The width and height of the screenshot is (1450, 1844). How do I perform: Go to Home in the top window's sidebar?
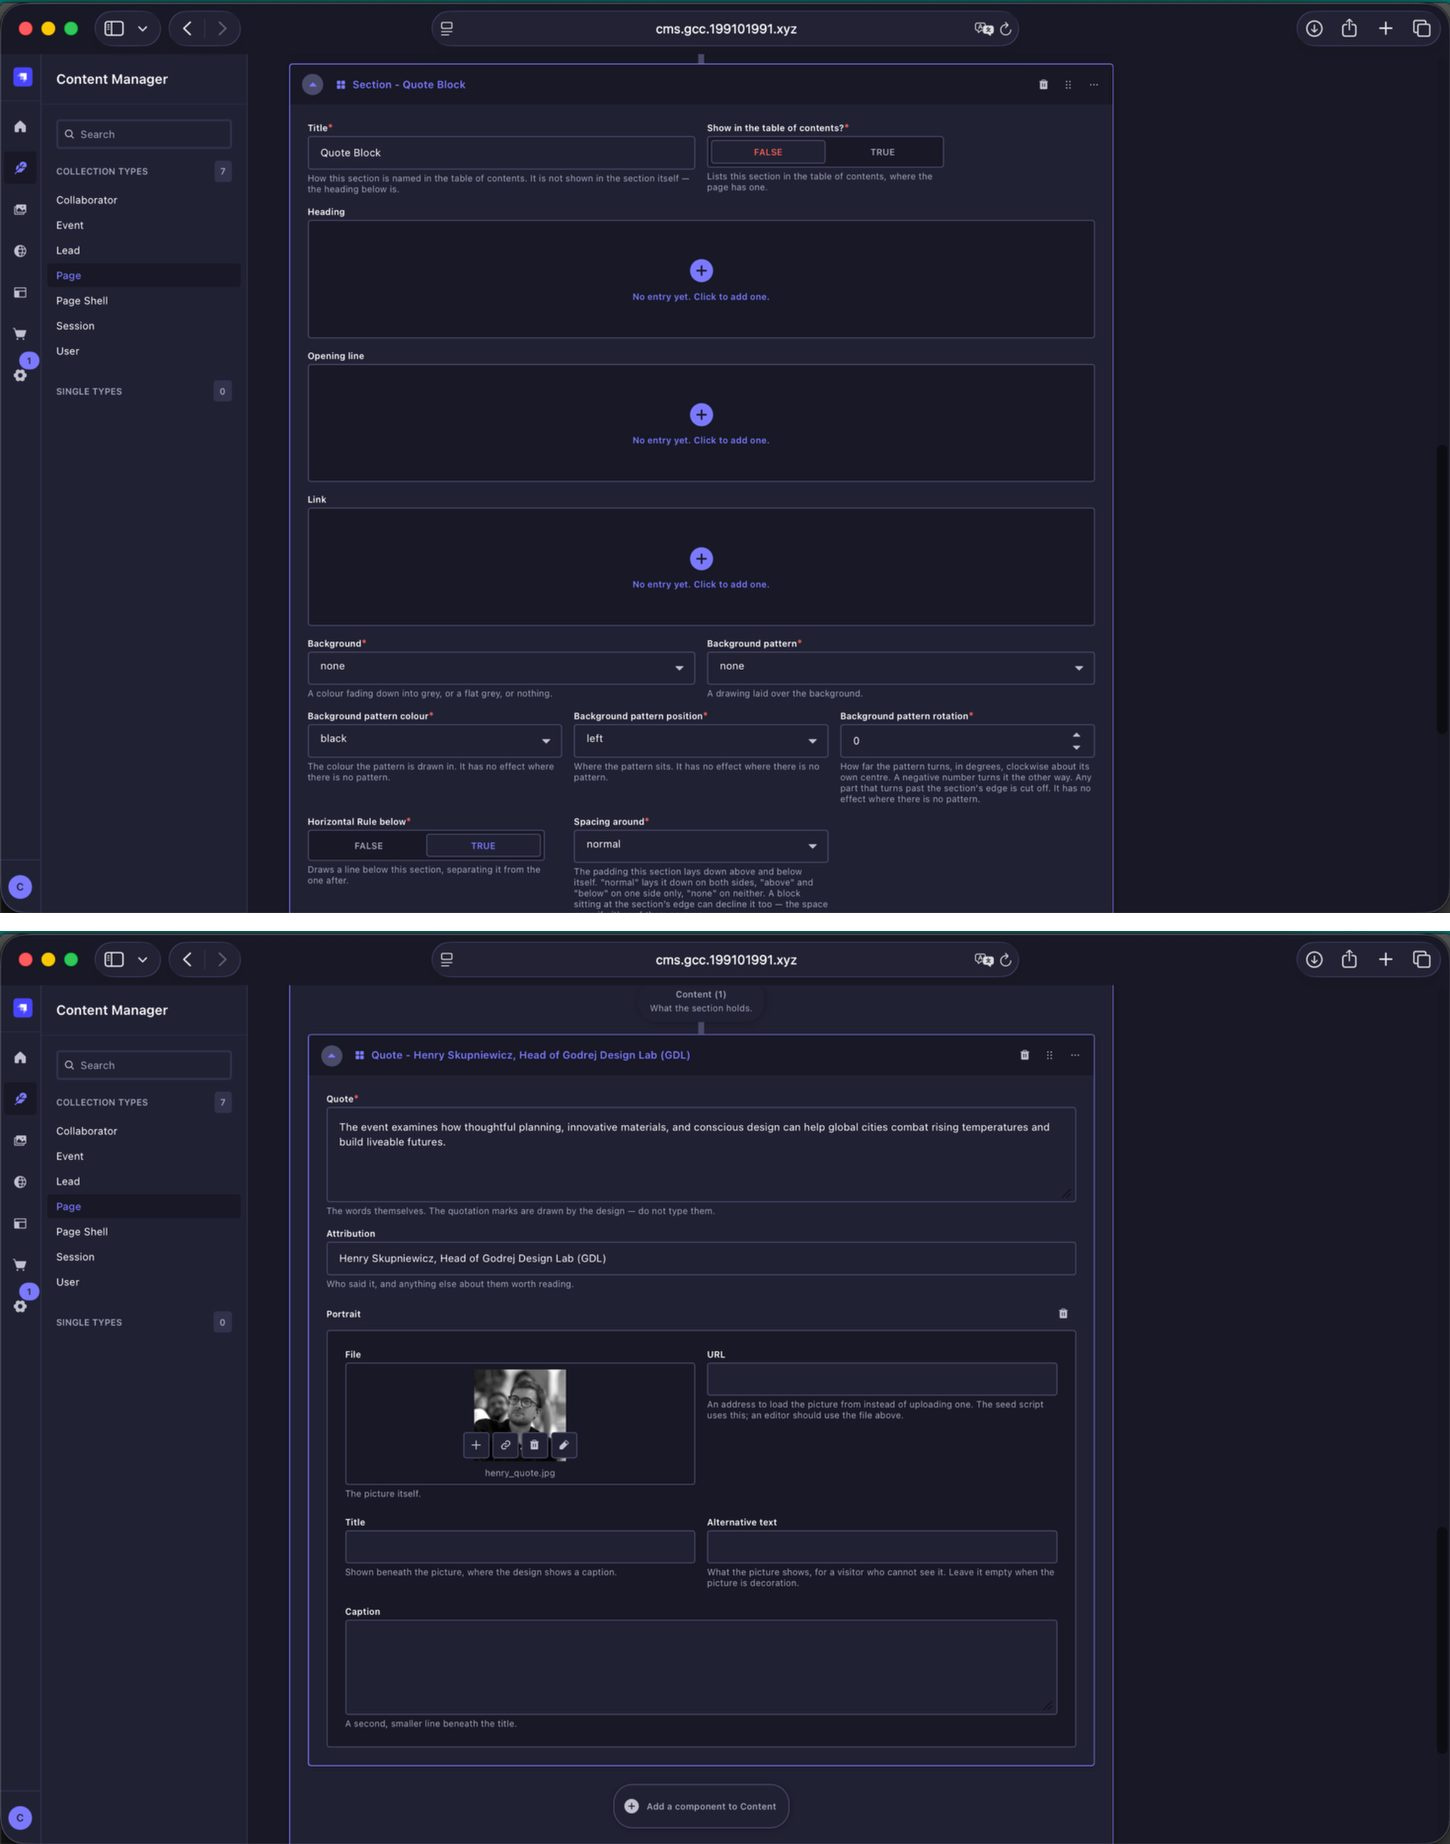click(20, 127)
